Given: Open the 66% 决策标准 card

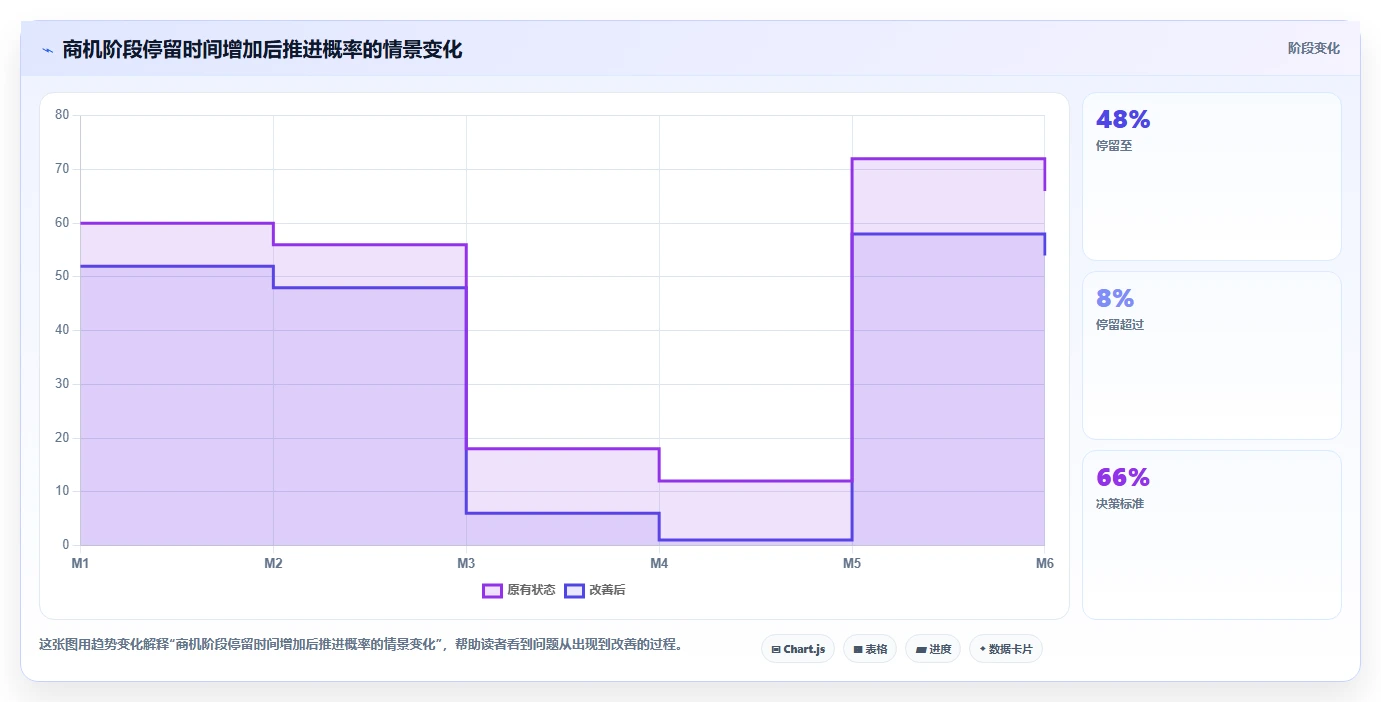Looking at the screenshot, I should coord(1211,534).
